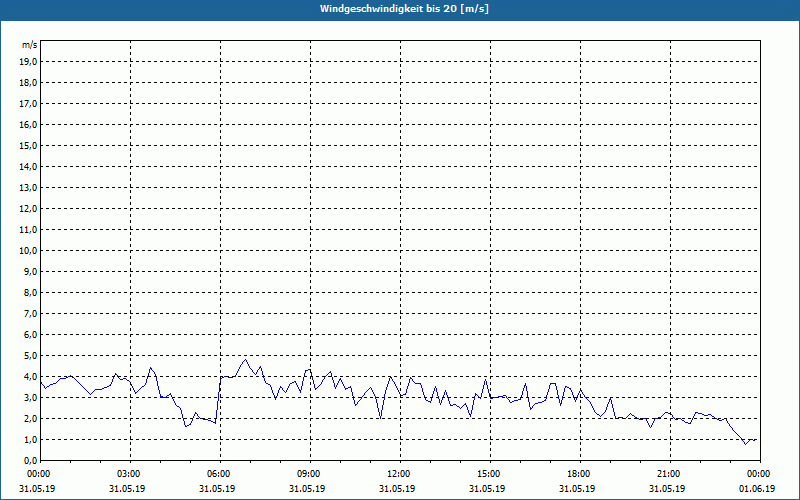The height and width of the screenshot is (500, 800).
Task: Click the date label '31.05.19' under 06:00
Action: point(217,489)
